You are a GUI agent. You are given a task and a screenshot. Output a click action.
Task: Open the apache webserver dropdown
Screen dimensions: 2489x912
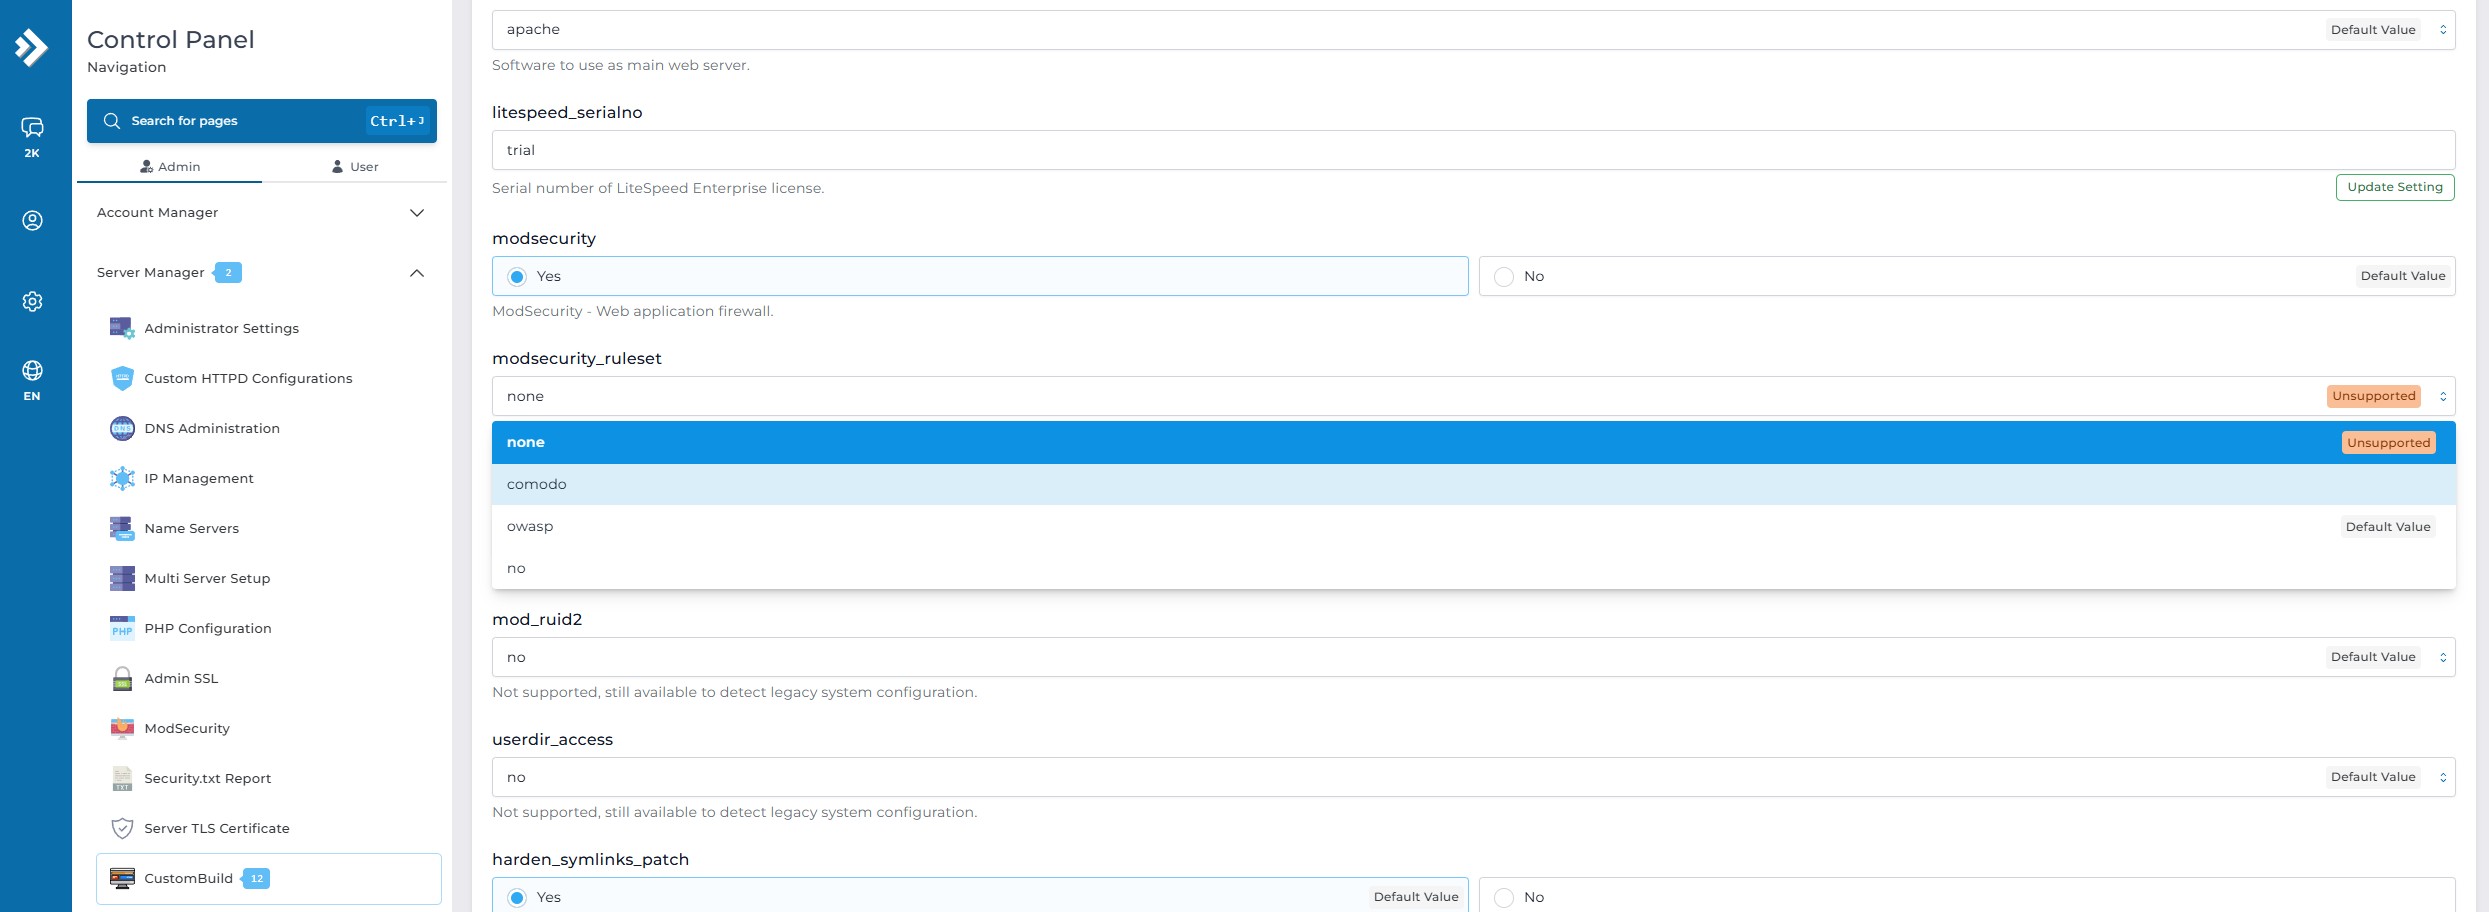(x=1473, y=30)
